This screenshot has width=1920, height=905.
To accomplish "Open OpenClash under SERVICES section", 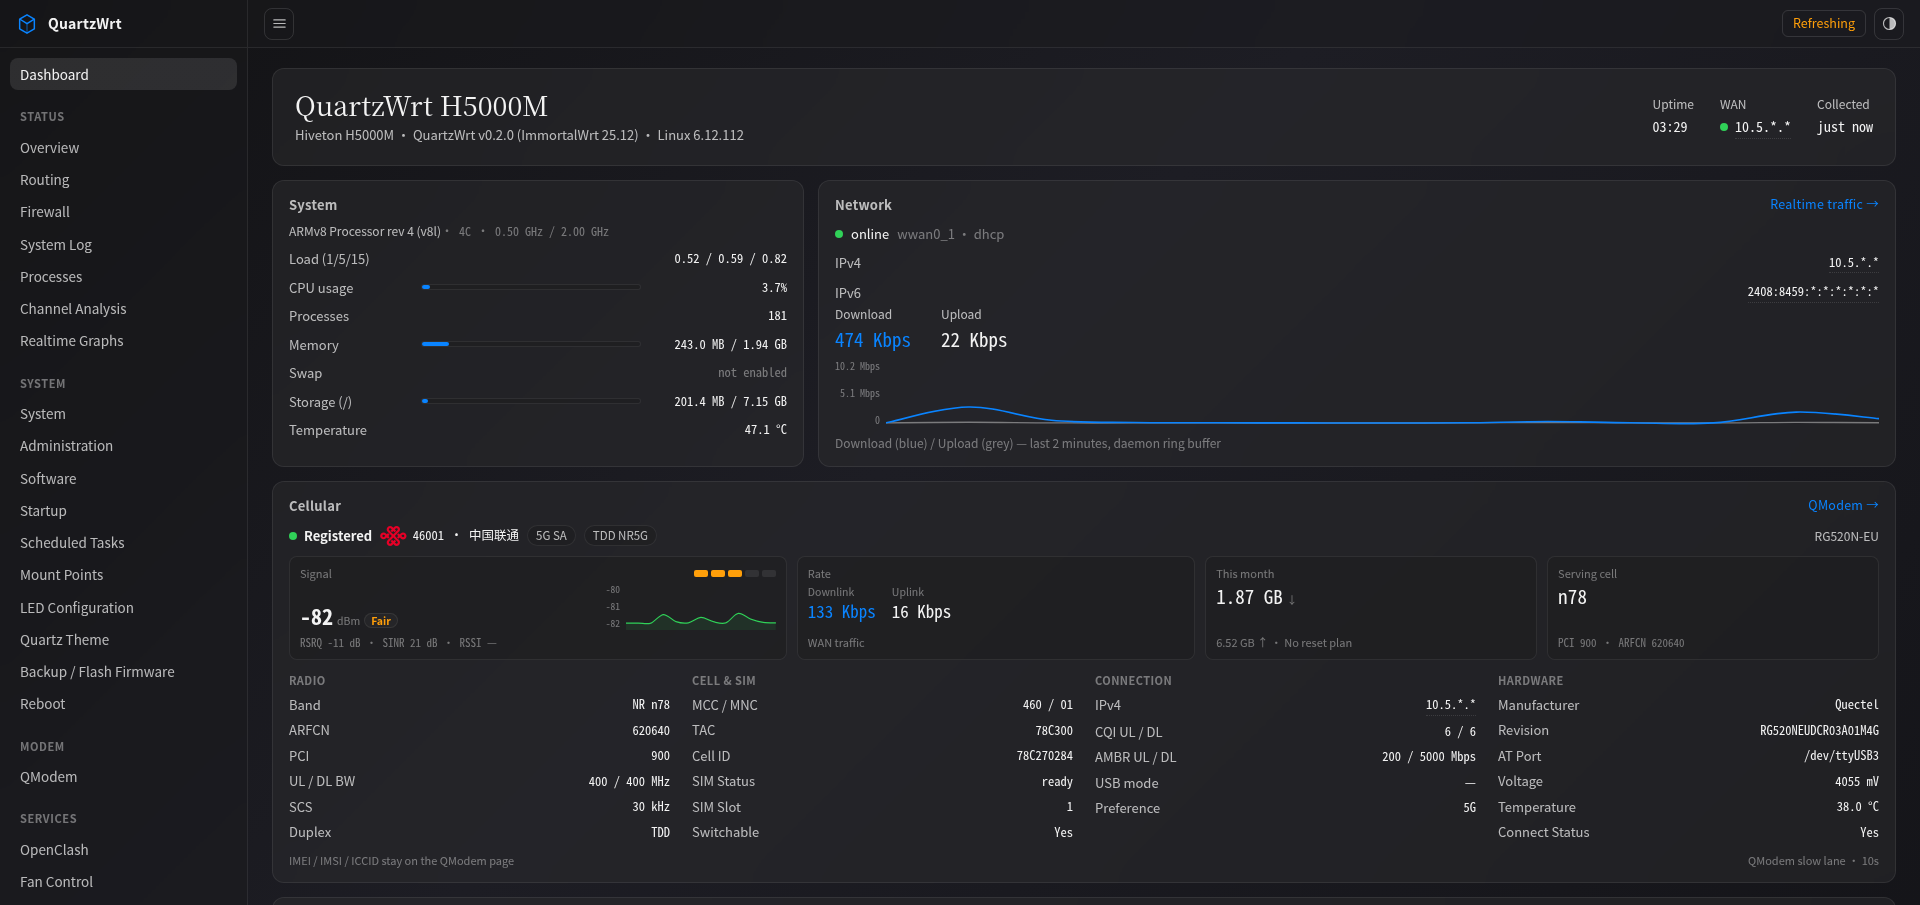I will [x=123, y=850].
